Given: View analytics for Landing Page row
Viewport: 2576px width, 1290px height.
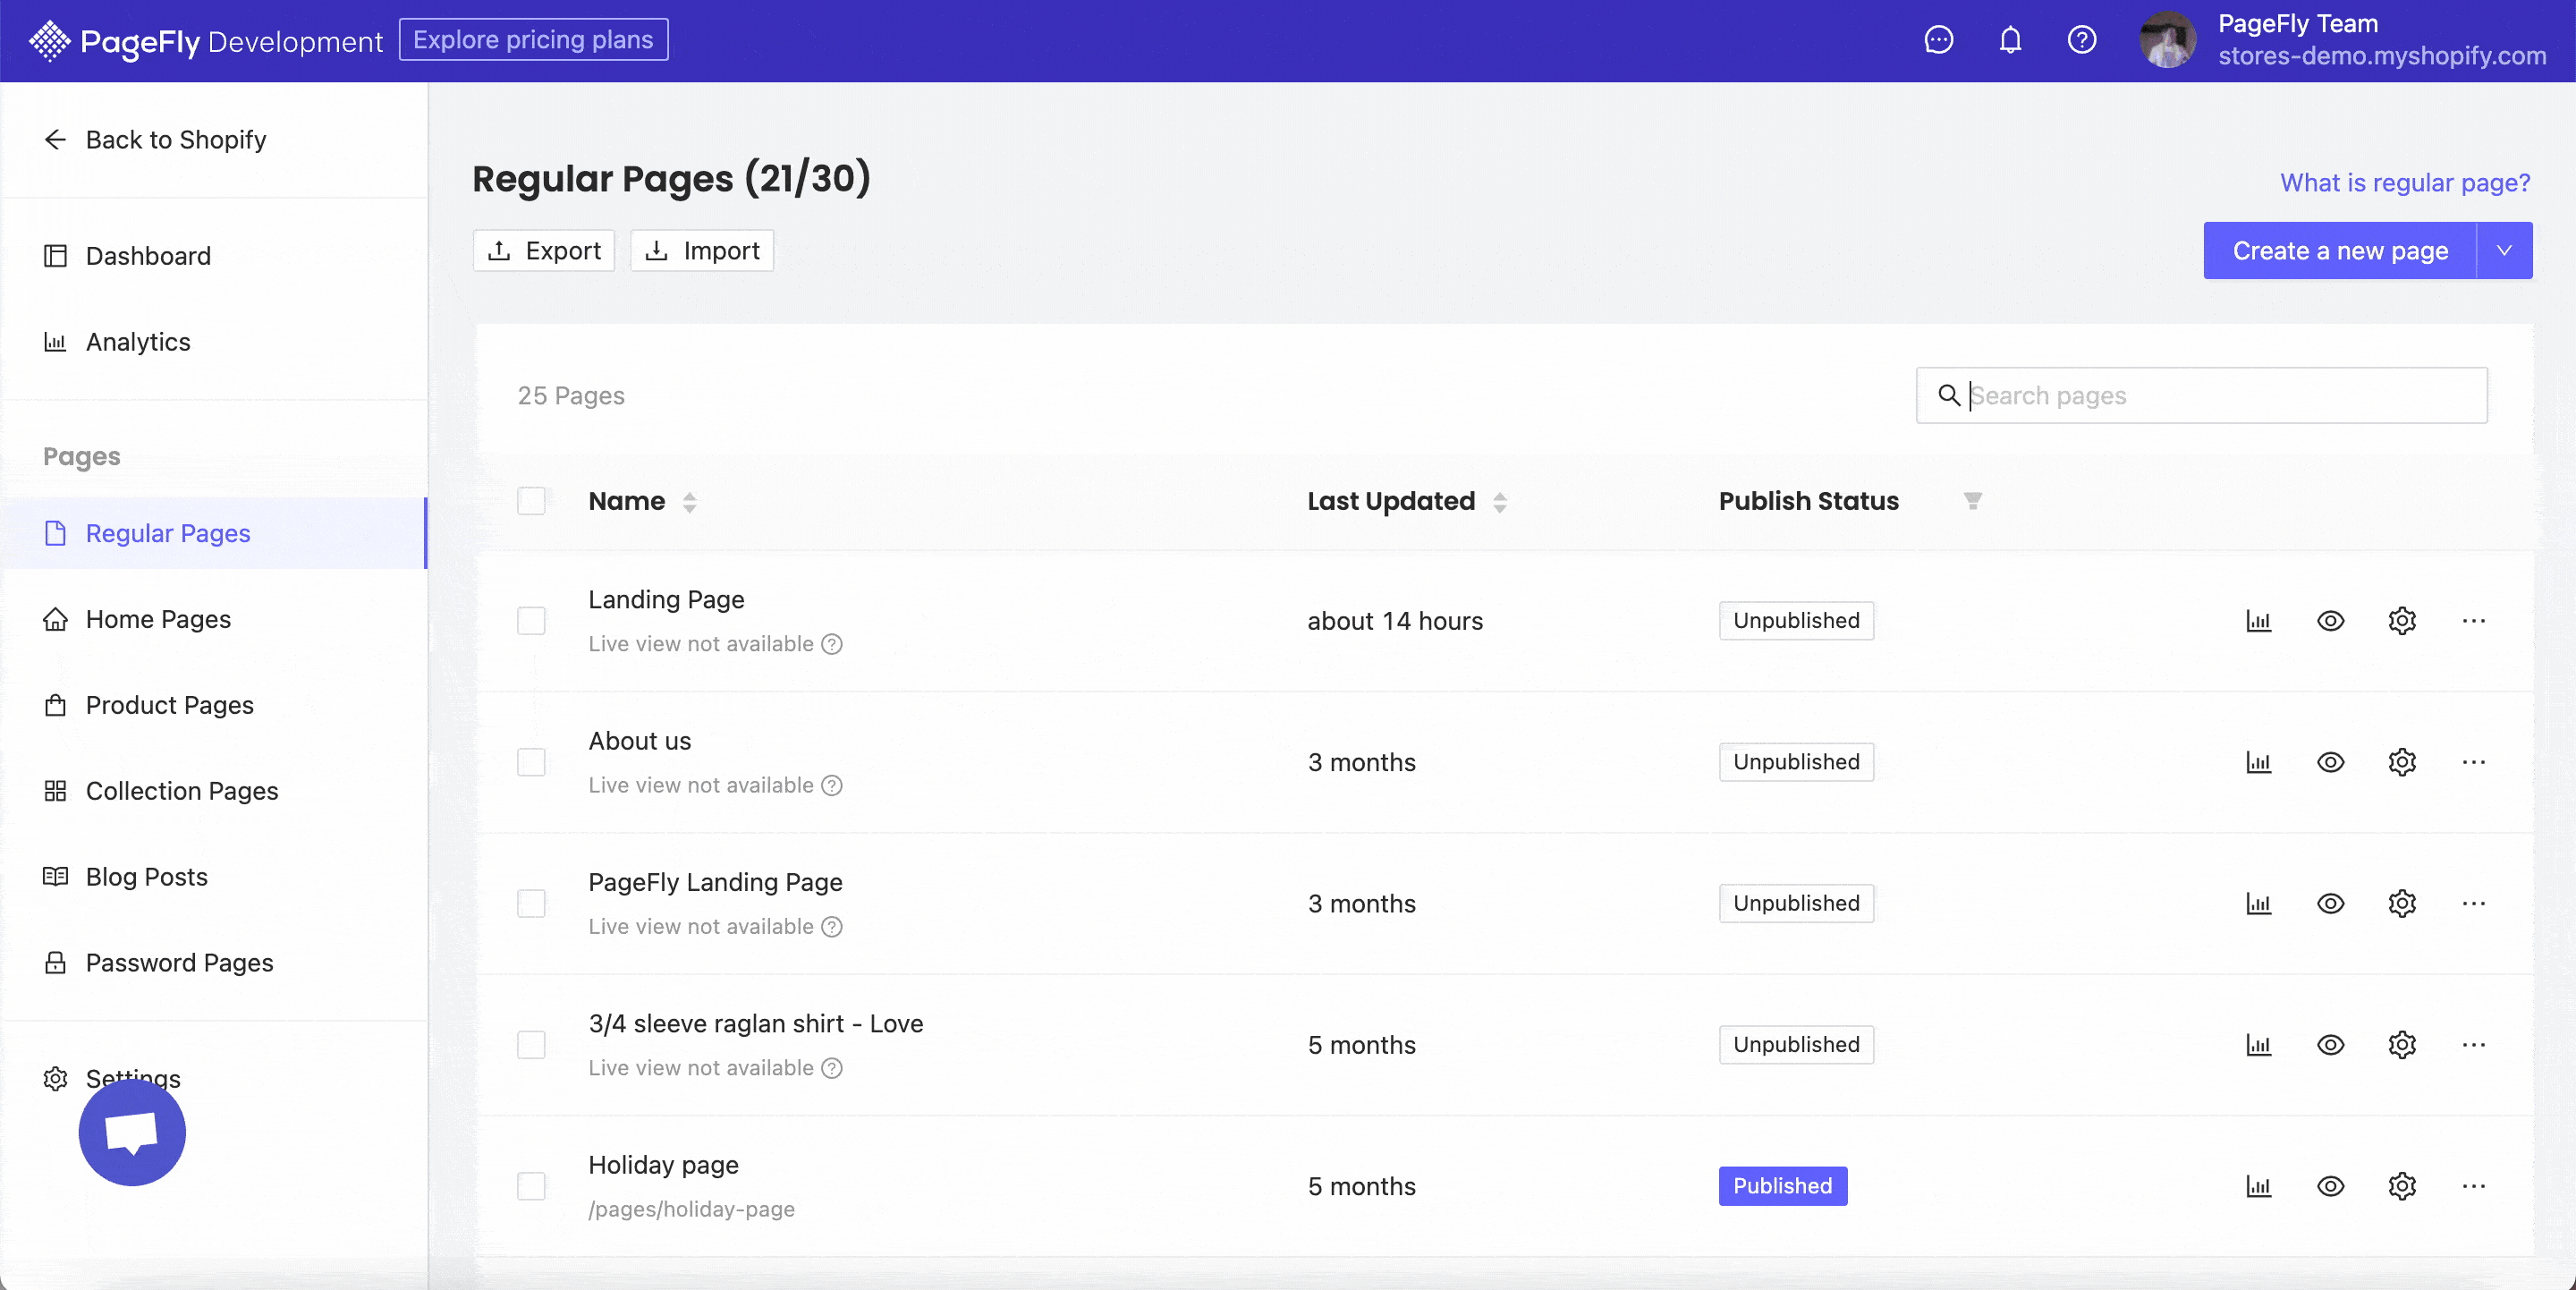Looking at the screenshot, I should coord(2259,621).
